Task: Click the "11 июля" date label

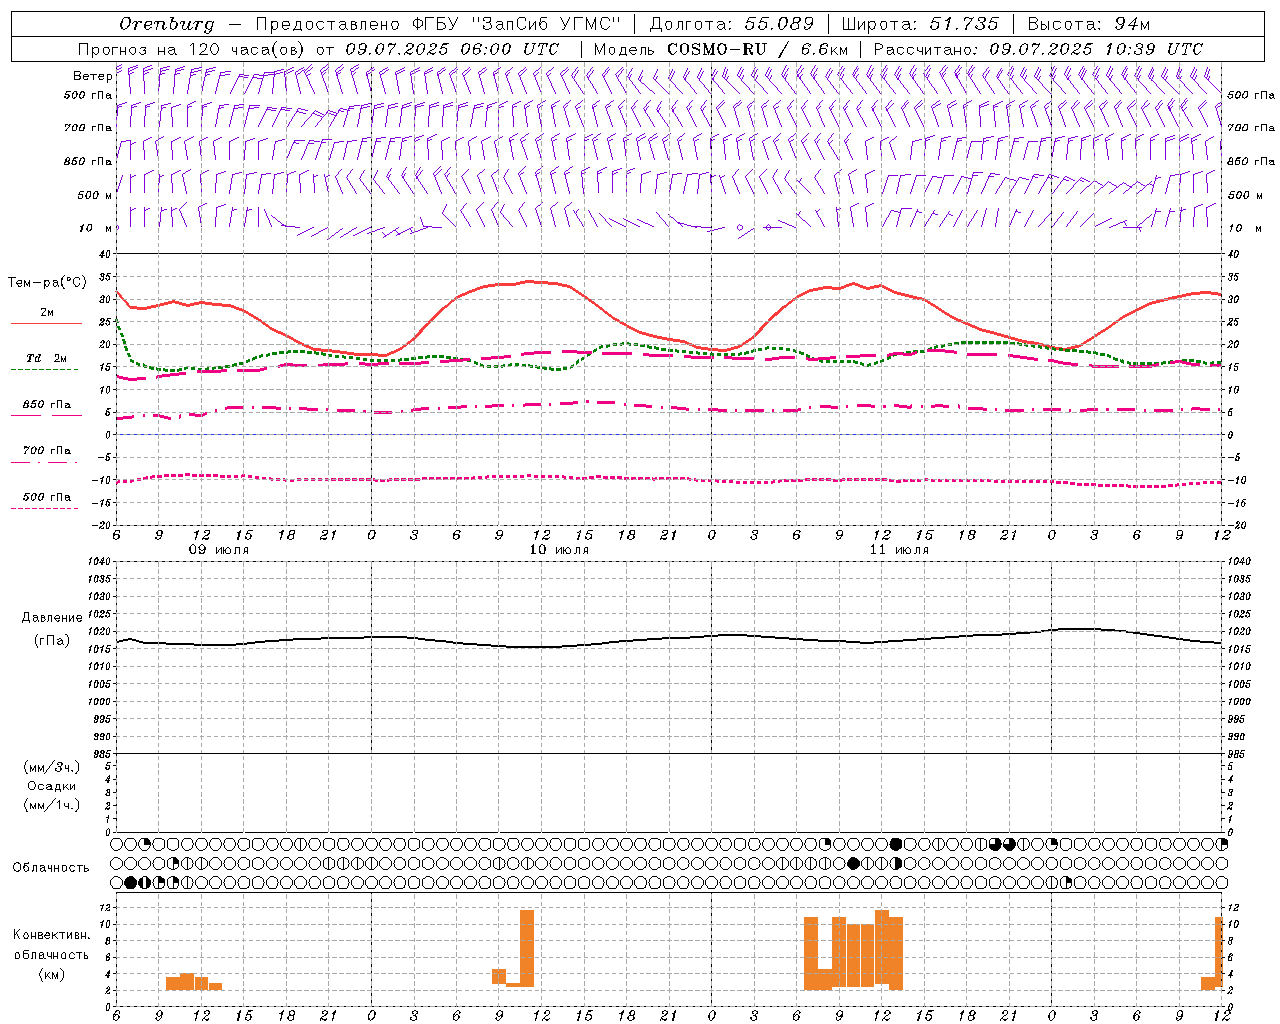Action: click(899, 550)
